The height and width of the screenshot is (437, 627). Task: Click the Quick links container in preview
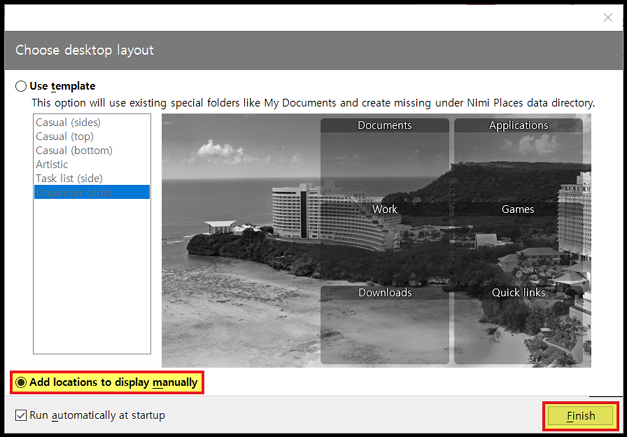pyautogui.click(x=518, y=325)
